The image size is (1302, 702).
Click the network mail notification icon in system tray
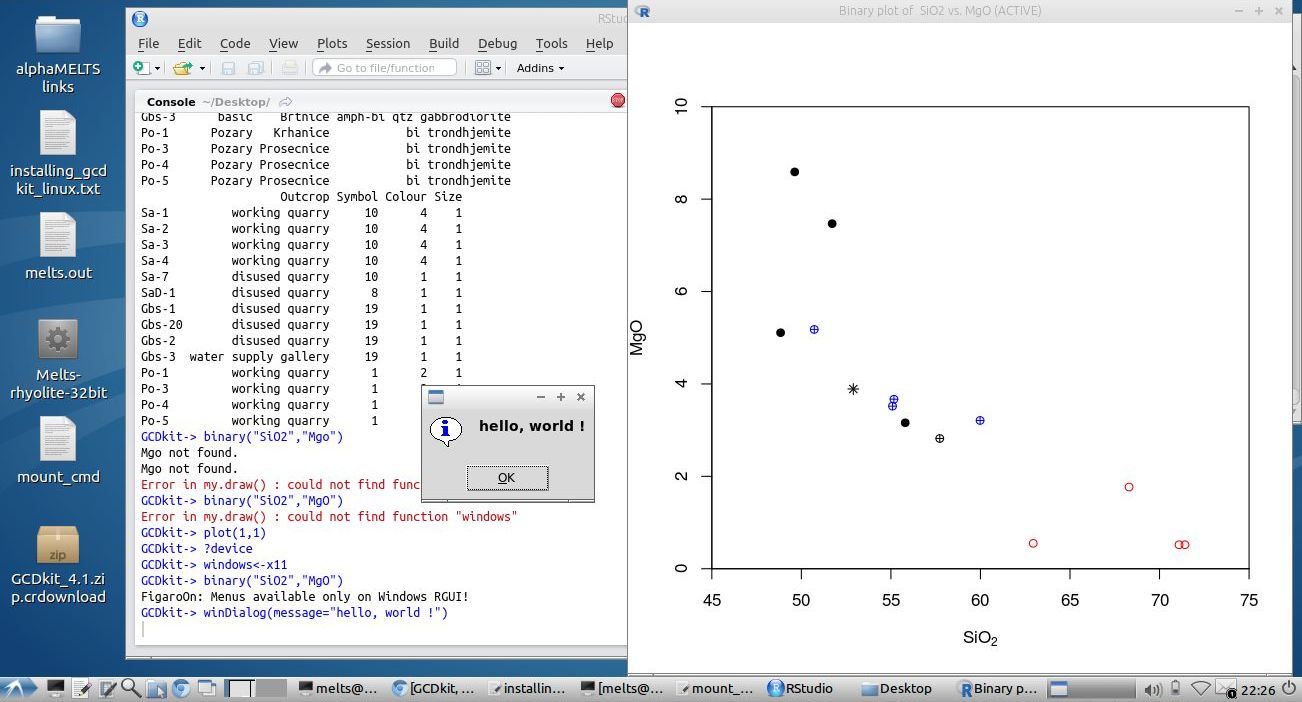[x=1225, y=688]
